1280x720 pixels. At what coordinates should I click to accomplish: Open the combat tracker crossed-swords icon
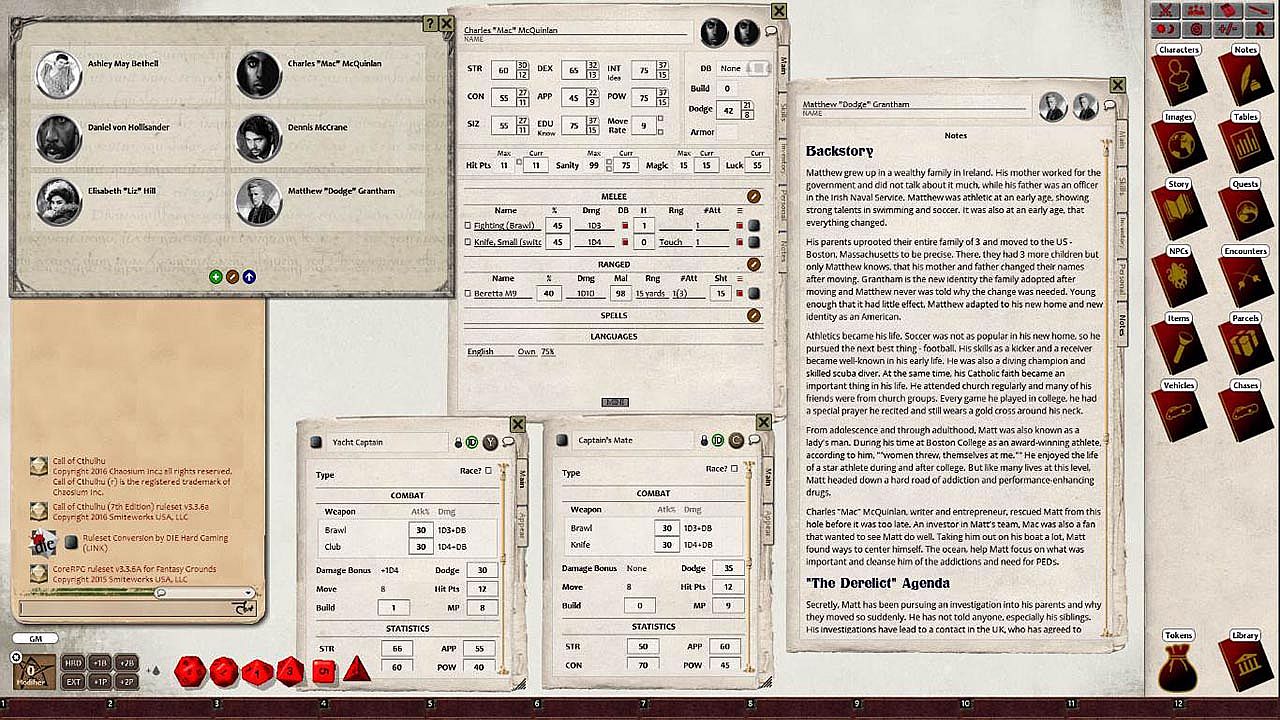1165,11
